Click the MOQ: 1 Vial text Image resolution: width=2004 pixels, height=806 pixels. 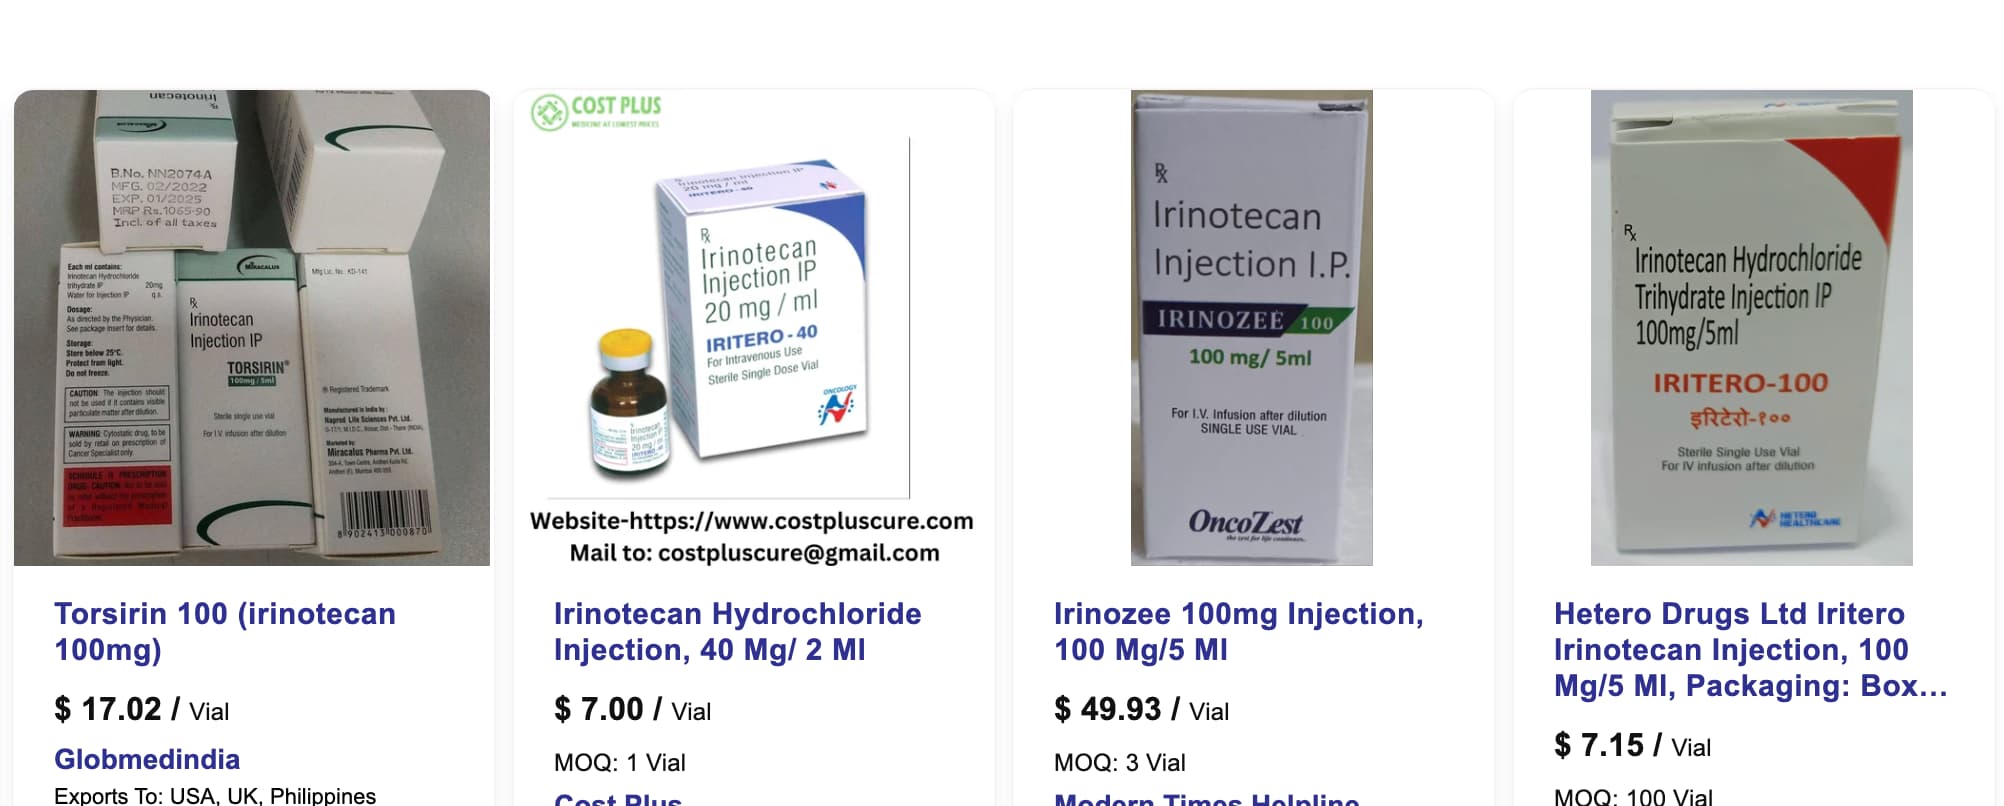point(620,763)
